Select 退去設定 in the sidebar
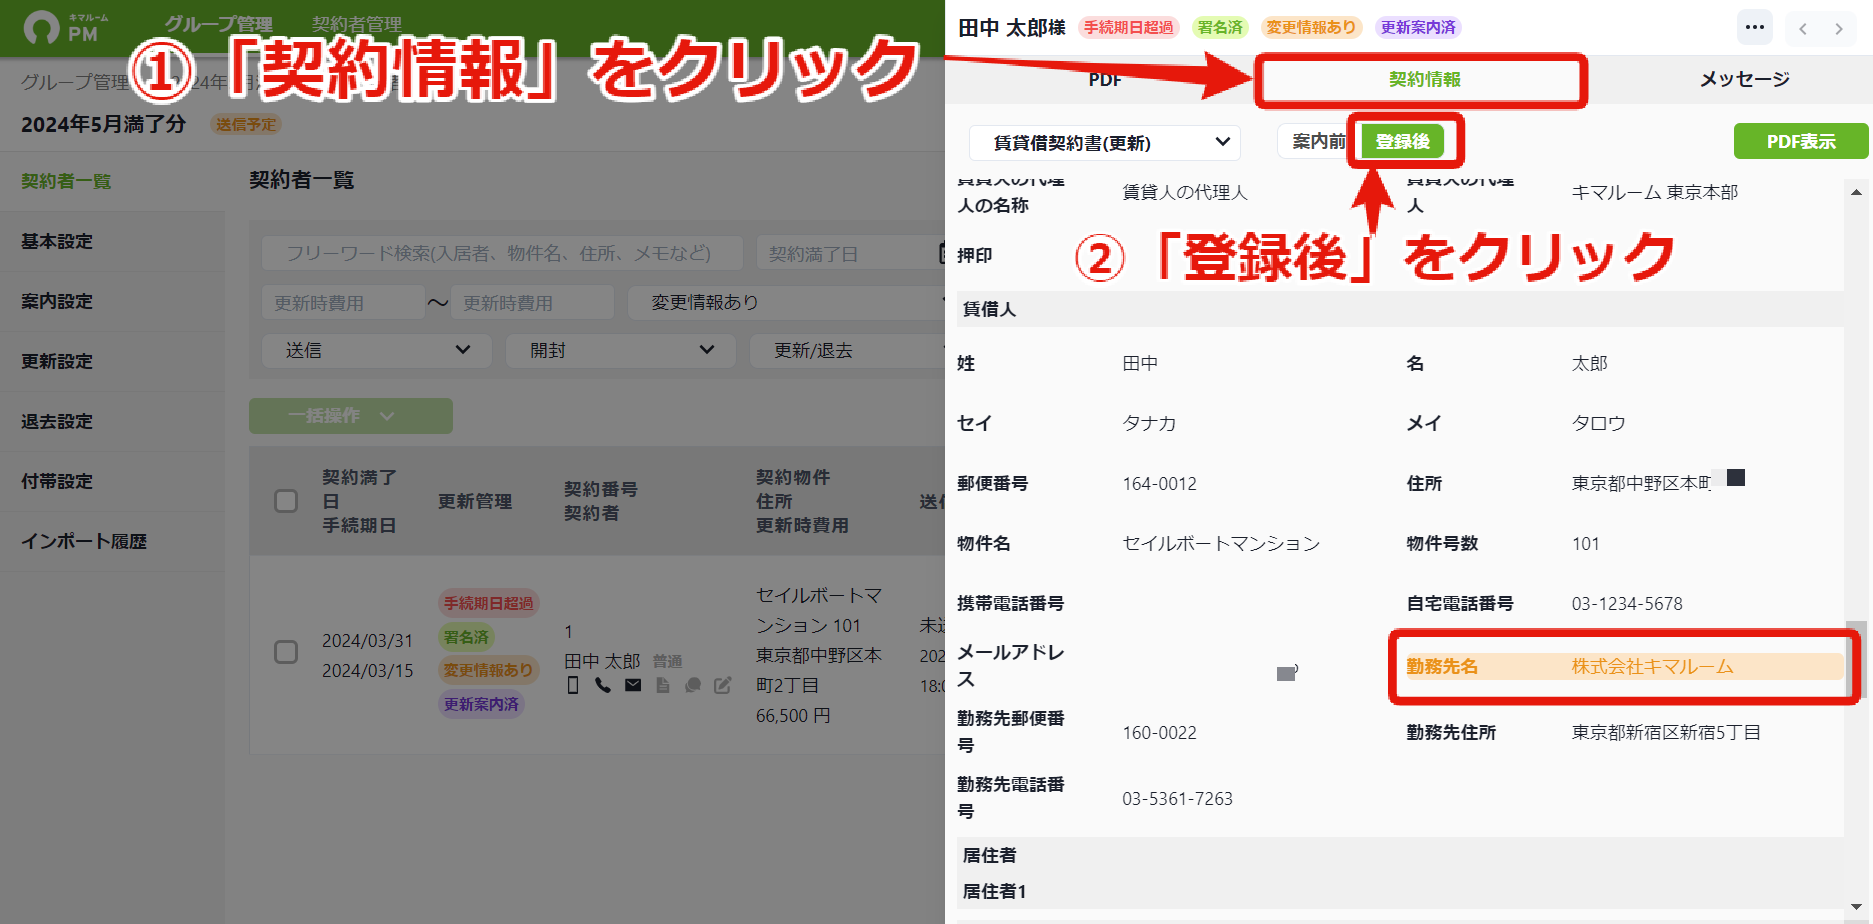1873x924 pixels. pos(112,421)
